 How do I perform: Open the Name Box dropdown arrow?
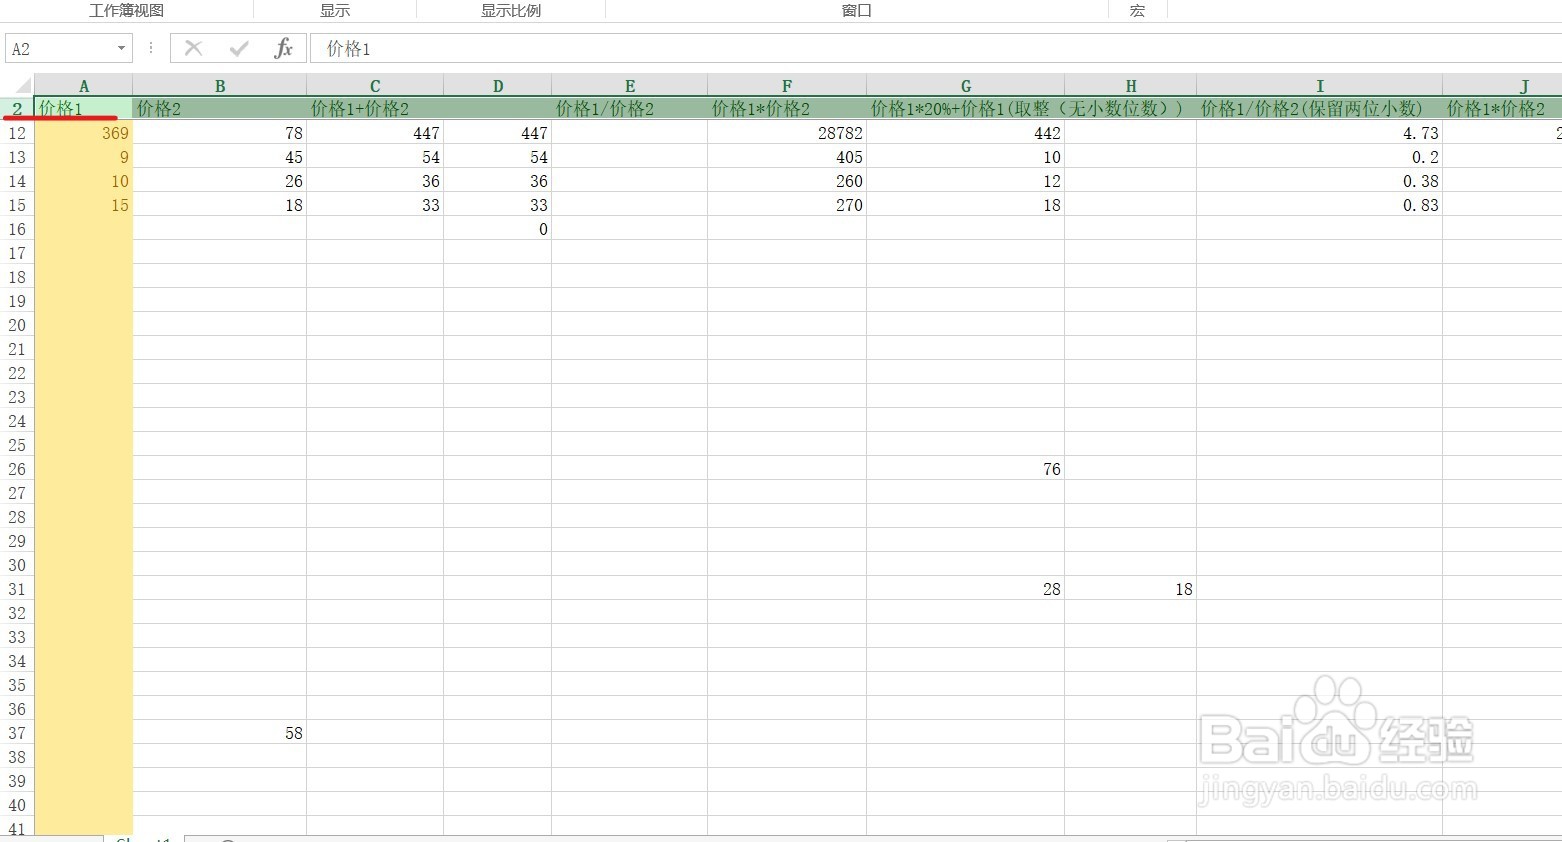point(121,48)
